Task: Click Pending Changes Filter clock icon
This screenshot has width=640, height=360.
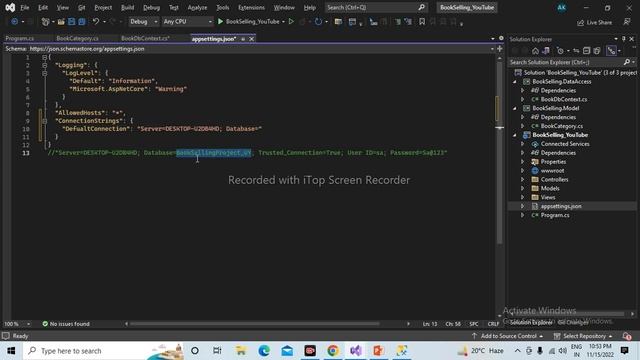Action: 560,51
